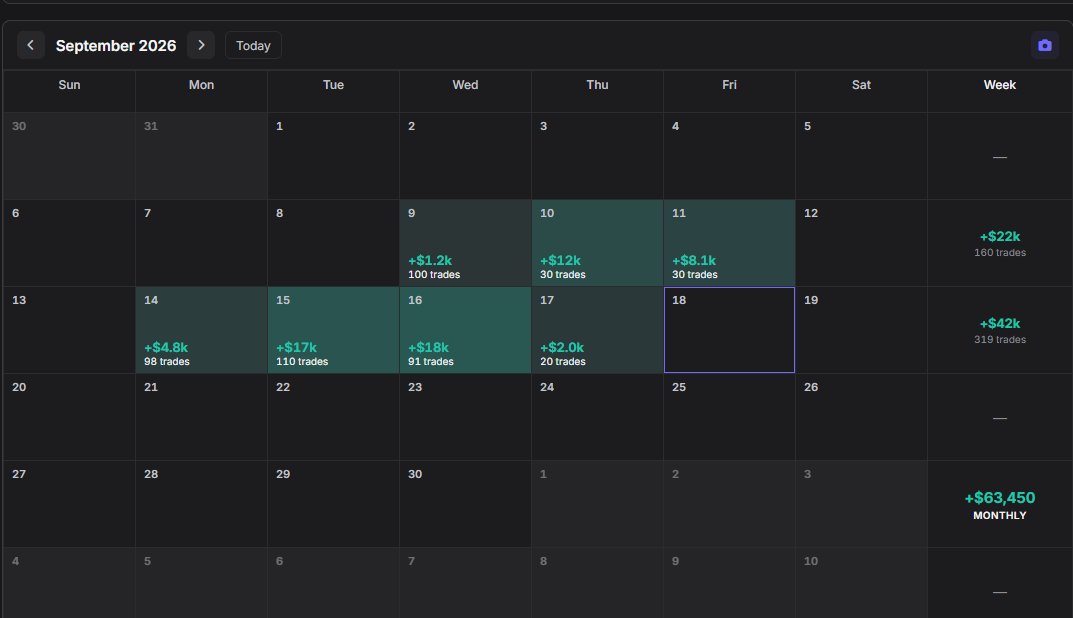Screen dimensions: 1073x618
Task: Select the day 22 cell
Action: click(333, 417)
